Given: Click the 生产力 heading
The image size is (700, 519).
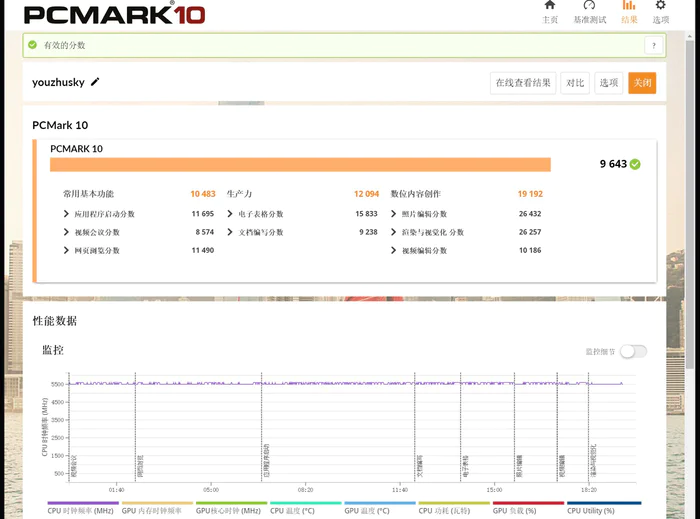Looking at the screenshot, I should click(x=239, y=194).
